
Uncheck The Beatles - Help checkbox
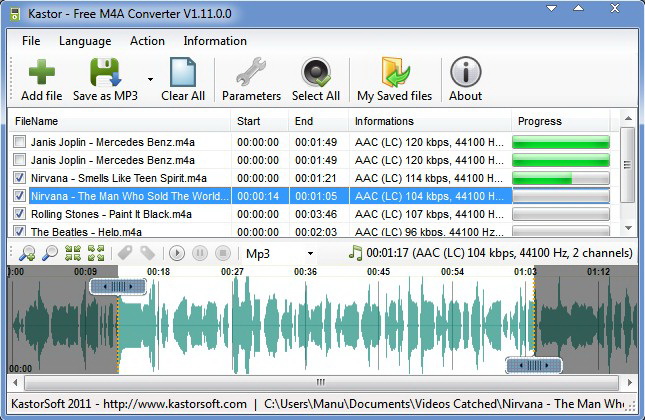tap(19, 231)
